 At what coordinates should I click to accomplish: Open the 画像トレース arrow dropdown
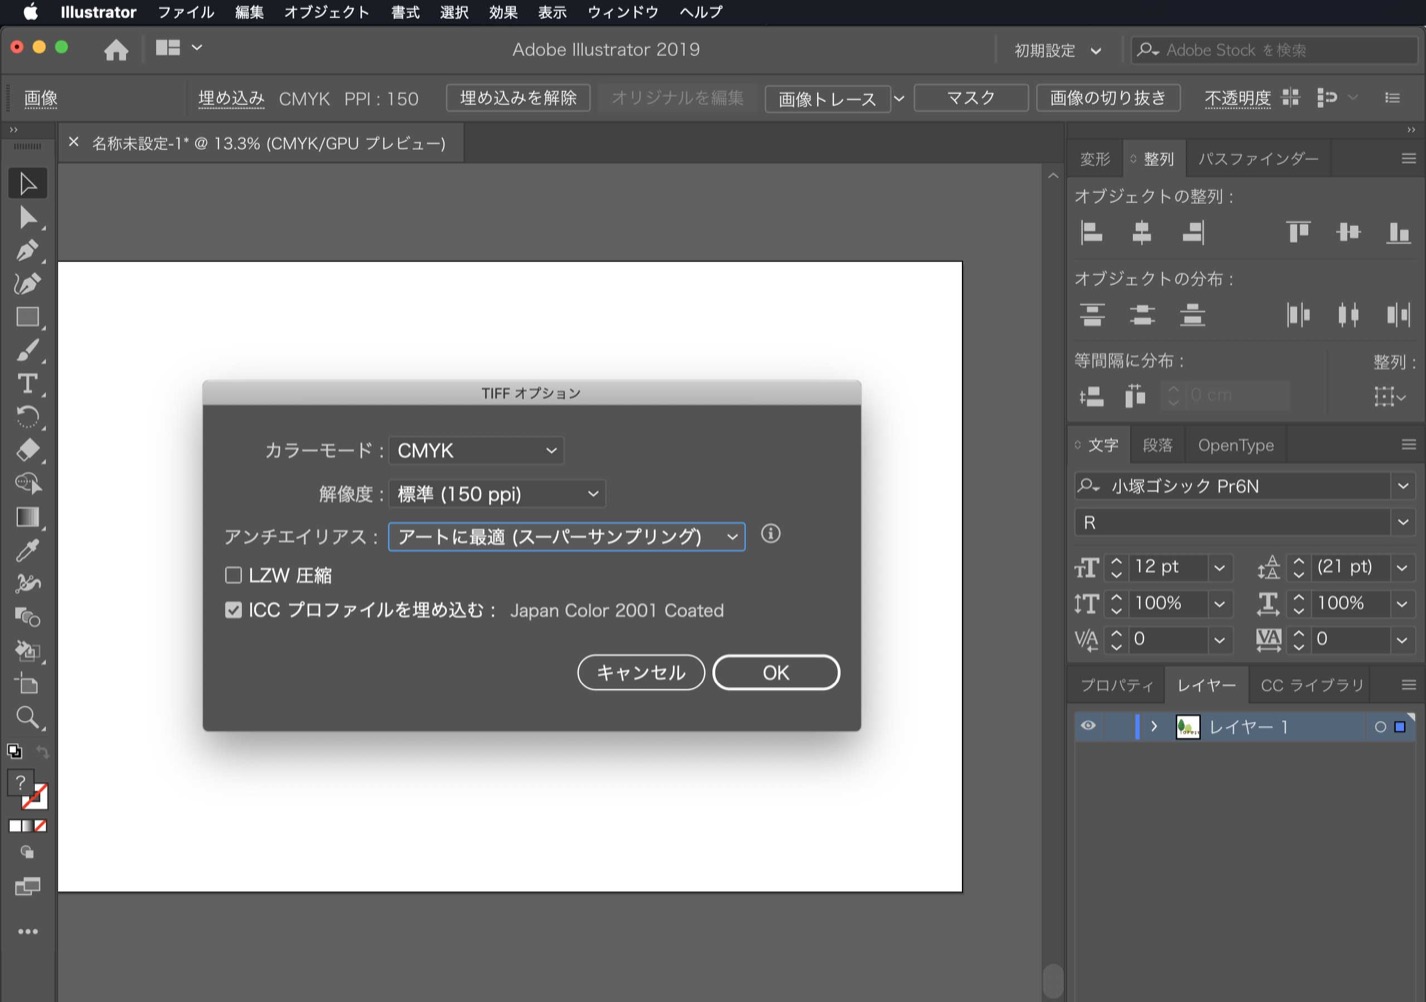[899, 98]
